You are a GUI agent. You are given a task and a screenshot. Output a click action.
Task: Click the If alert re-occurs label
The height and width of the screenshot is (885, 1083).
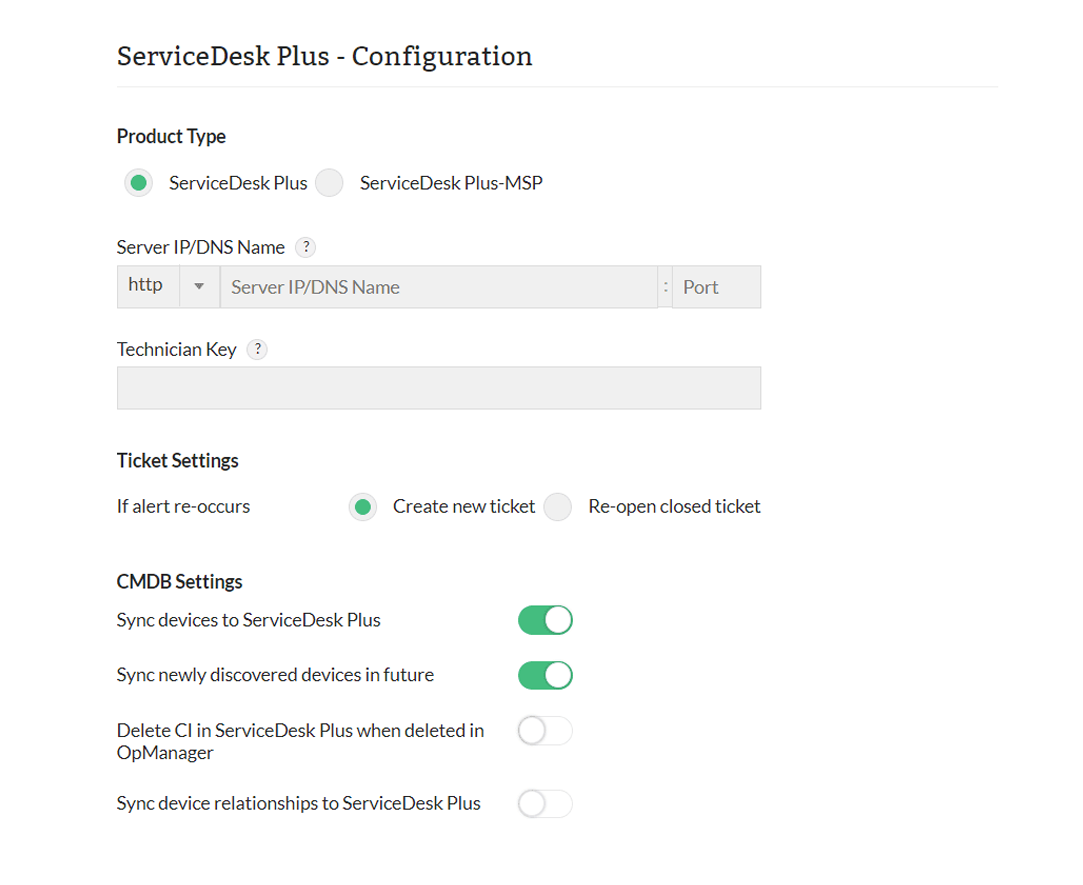tap(183, 506)
